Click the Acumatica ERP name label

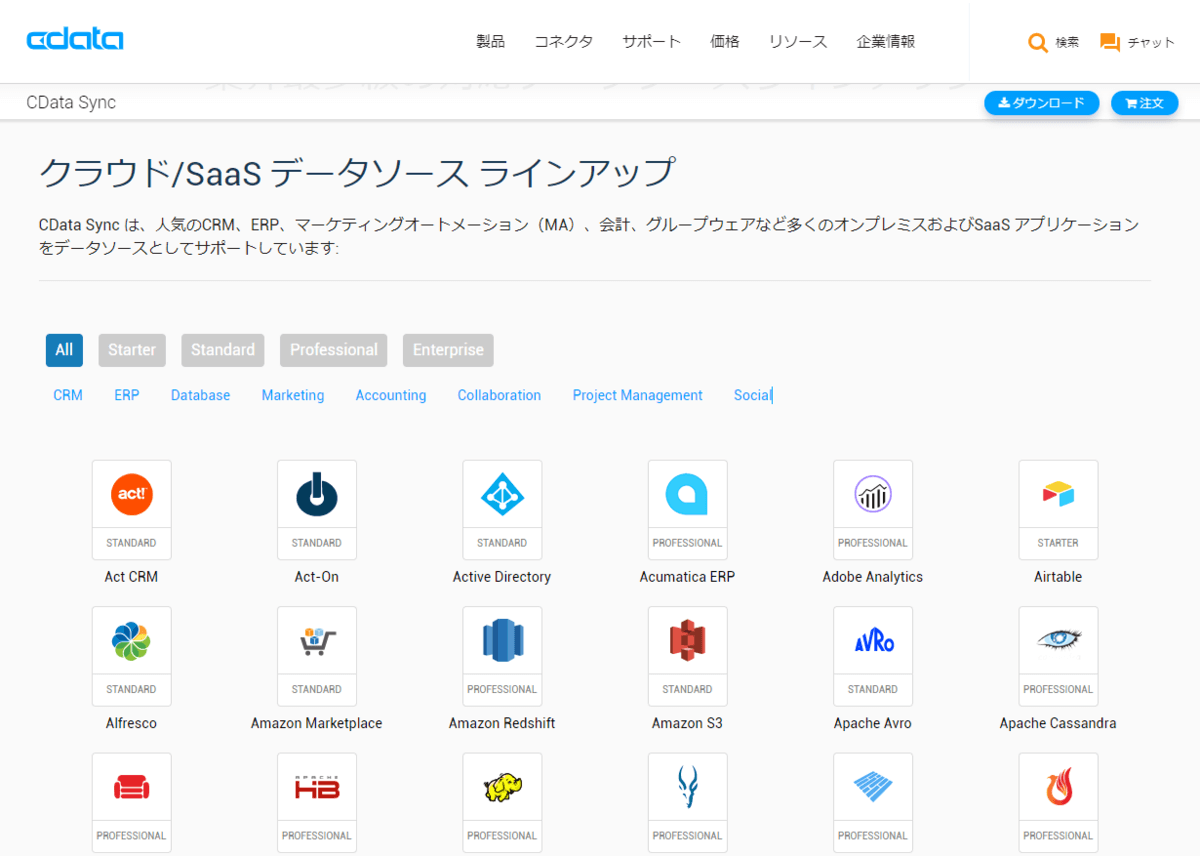pyautogui.click(x=687, y=577)
